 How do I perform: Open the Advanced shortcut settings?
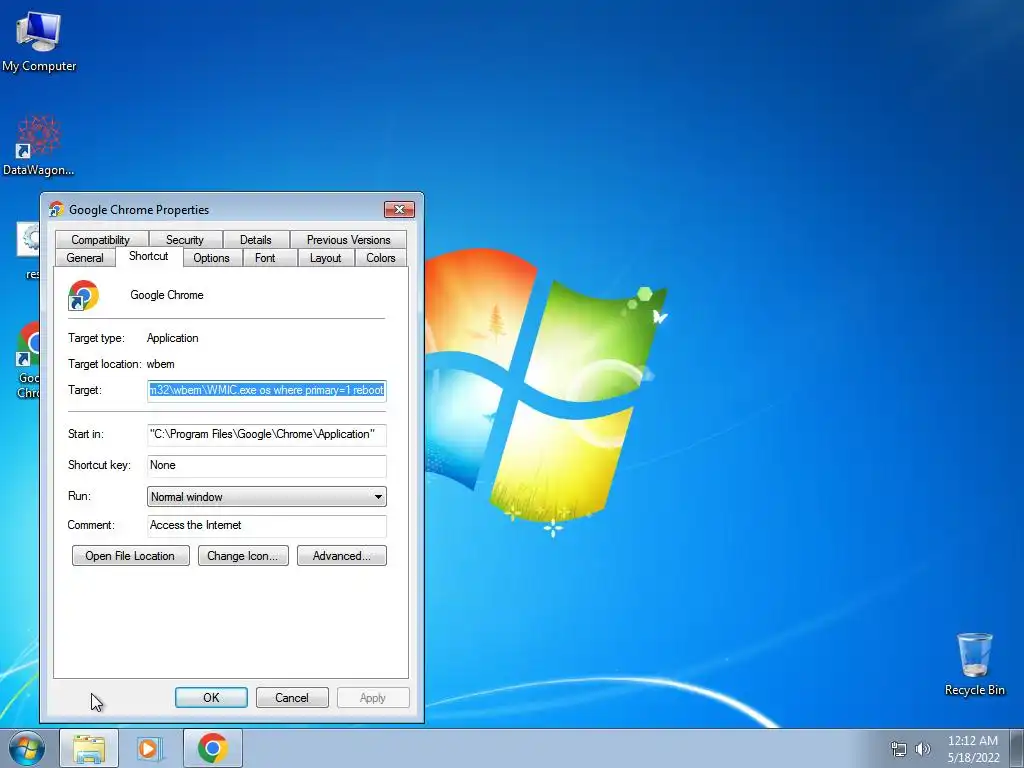tap(342, 556)
